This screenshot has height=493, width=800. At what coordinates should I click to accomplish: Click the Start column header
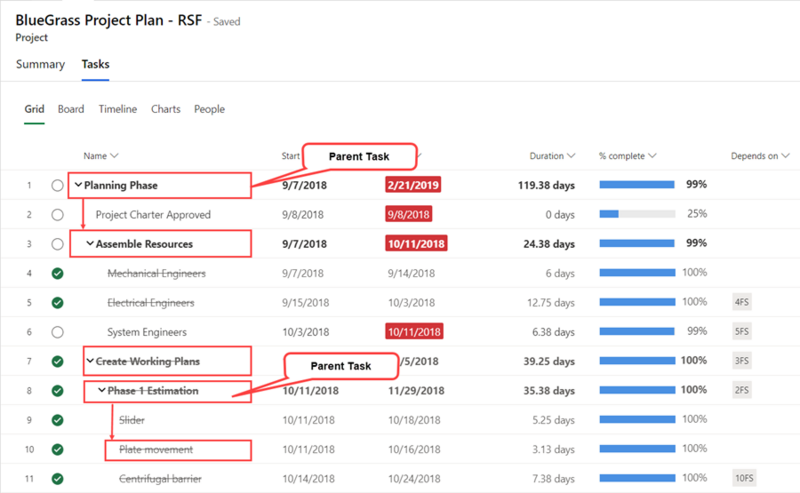(291, 156)
